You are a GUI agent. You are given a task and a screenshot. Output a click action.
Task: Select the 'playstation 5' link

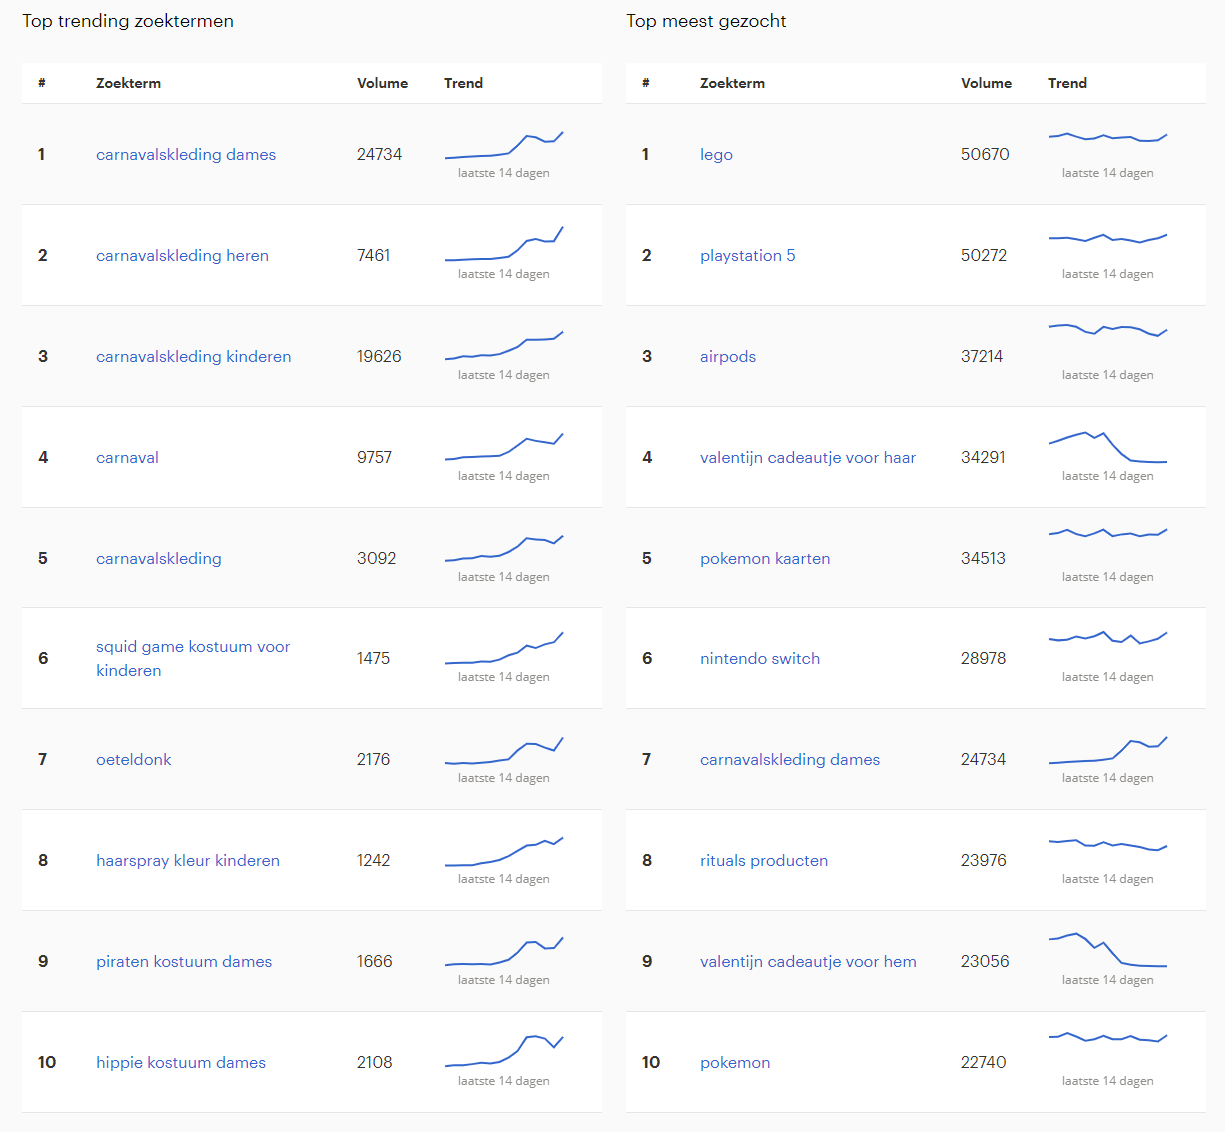click(747, 256)
